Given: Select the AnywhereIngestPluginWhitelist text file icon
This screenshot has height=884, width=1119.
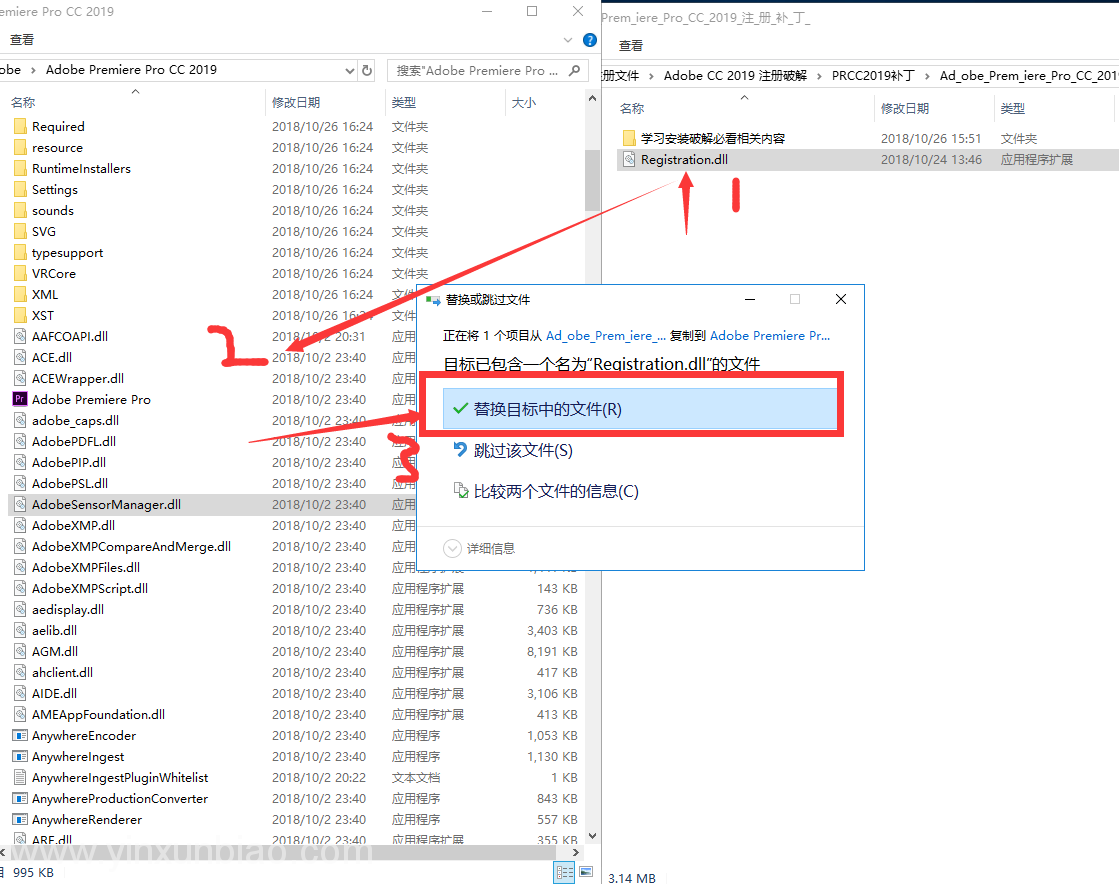Looking at the screenshot, I should pos(20,778).
